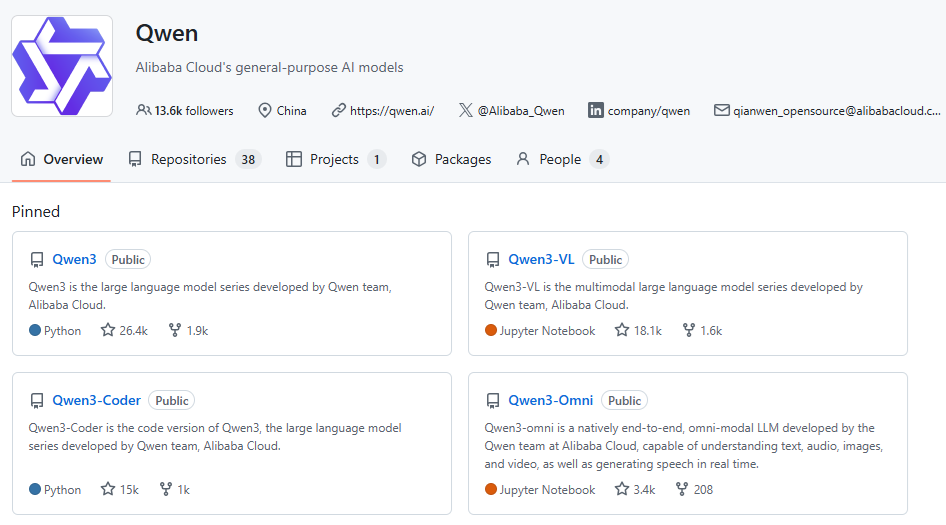Open the https://qwen.ai/ website link
This screenshot has height=525, width=946.
click(392, 110)
